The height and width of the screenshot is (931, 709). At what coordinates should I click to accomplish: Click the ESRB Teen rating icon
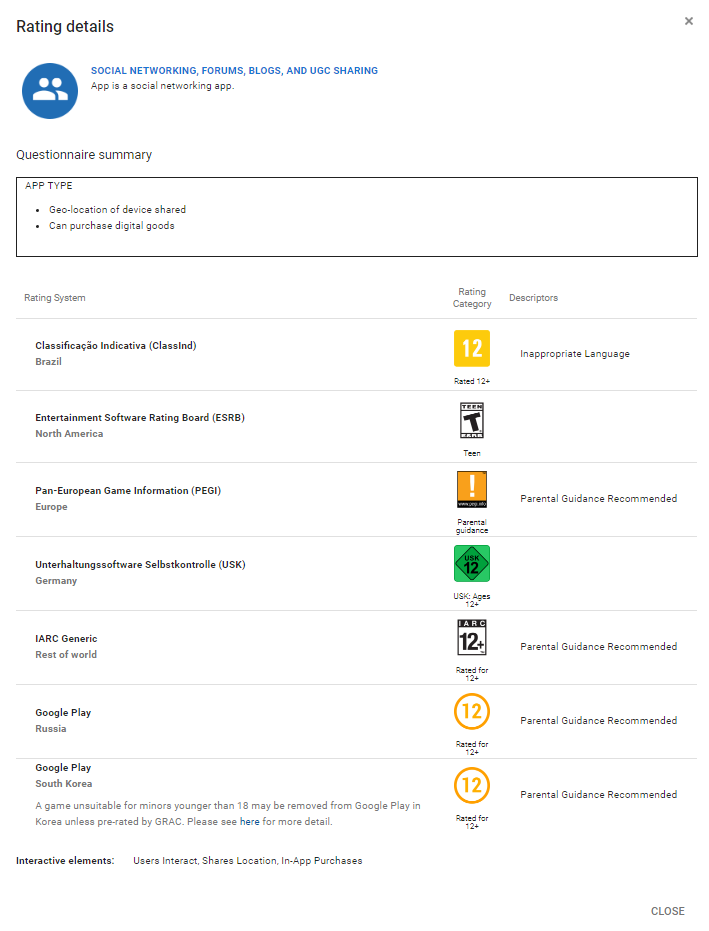point(472,420)
